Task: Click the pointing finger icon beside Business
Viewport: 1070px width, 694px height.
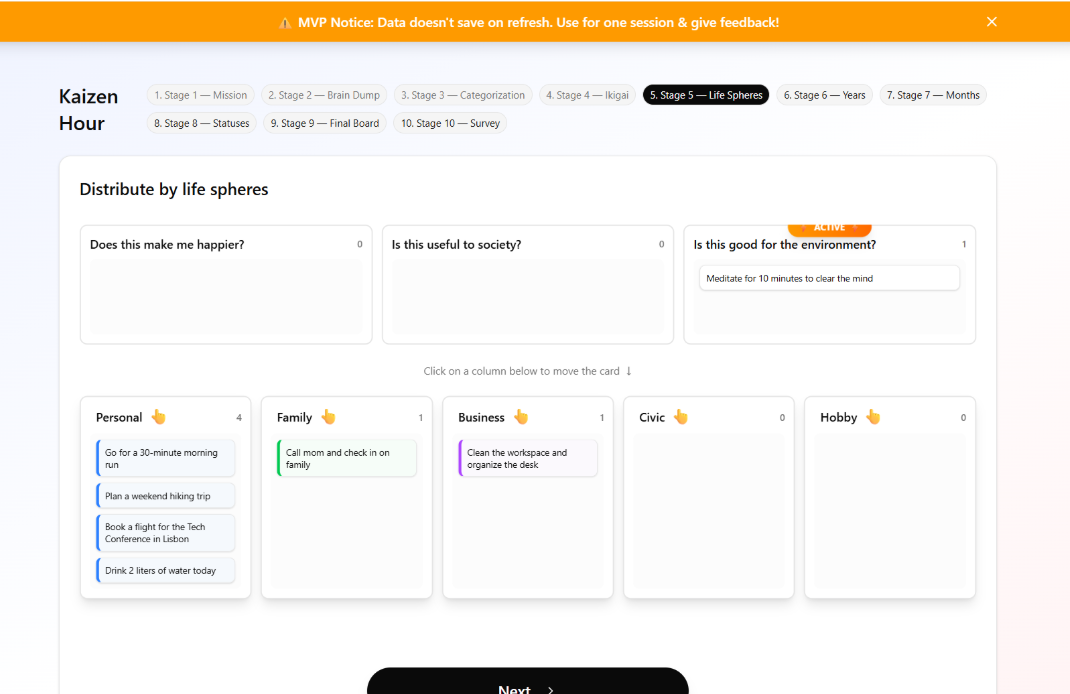Action: coord(523,417)
